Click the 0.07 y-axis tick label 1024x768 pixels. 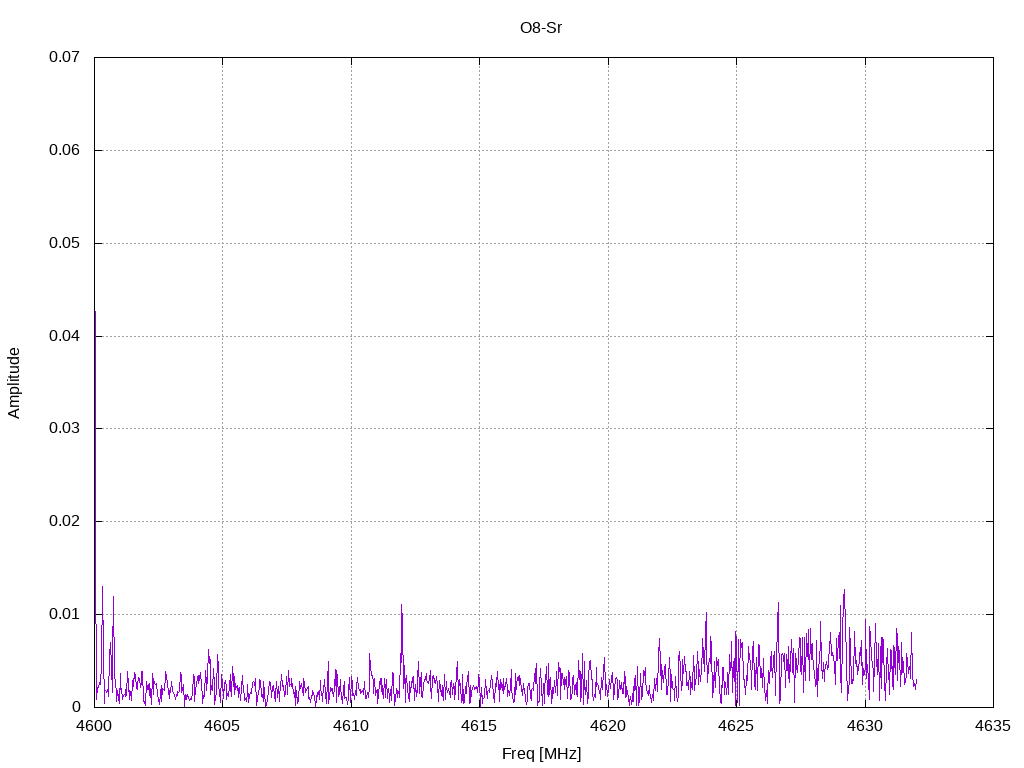pyautogui.click(x=64, y=57)
